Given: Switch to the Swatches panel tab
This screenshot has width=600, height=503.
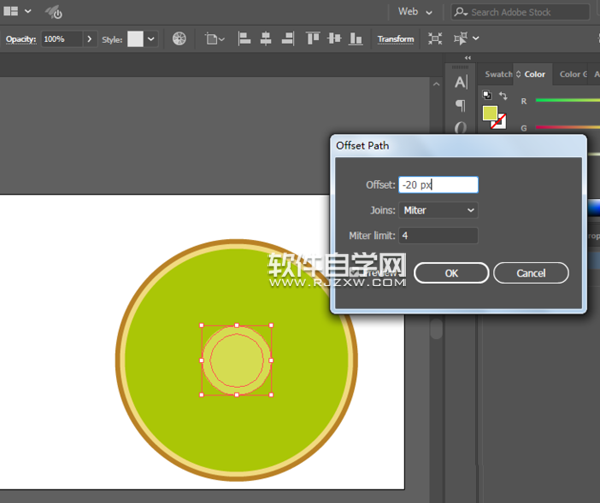Looking at the screenshot, I should pyautogui.click(x=498, y=74).
